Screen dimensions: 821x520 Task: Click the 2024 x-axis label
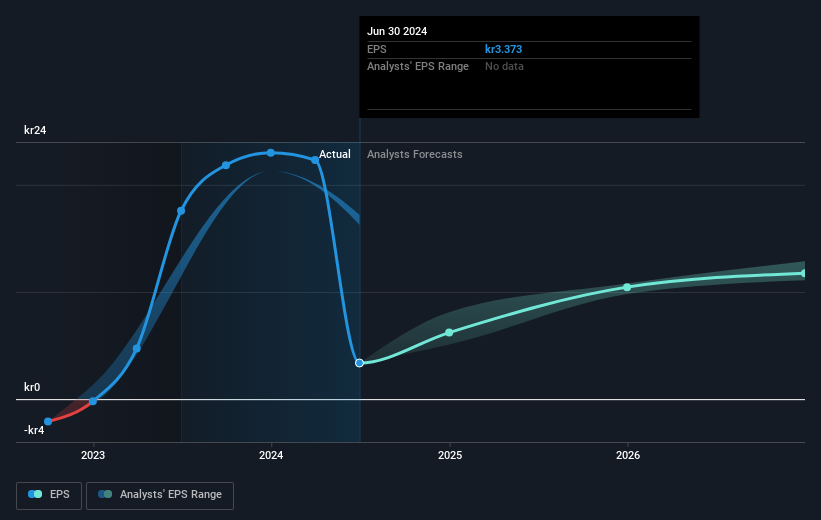[271, 455]
